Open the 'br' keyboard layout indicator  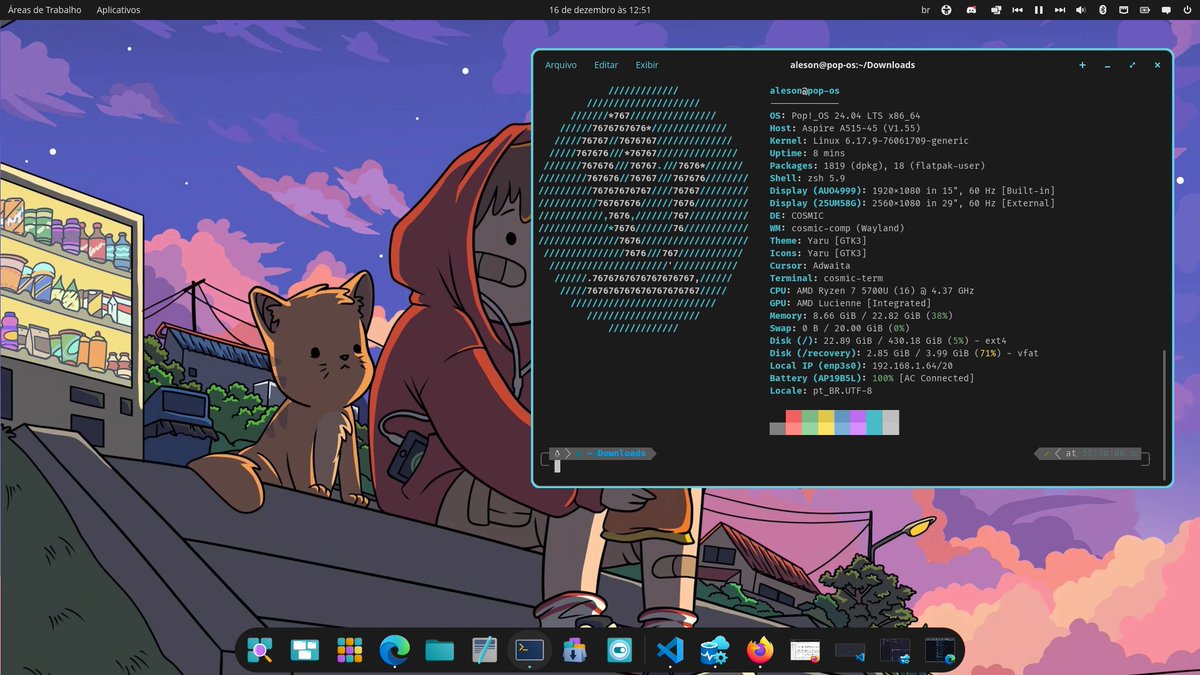tap(925, 9)
